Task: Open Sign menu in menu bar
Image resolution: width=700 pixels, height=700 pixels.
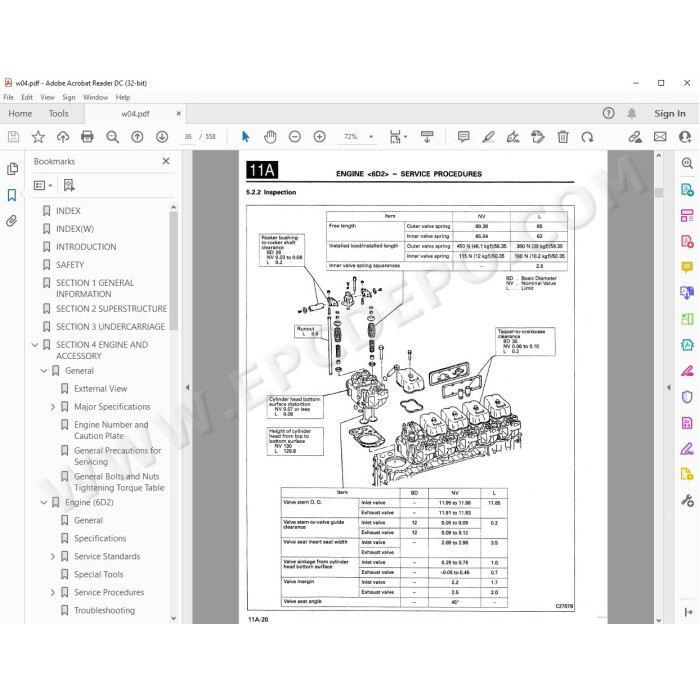Action: pyautogui.click(x=68, y=97)
